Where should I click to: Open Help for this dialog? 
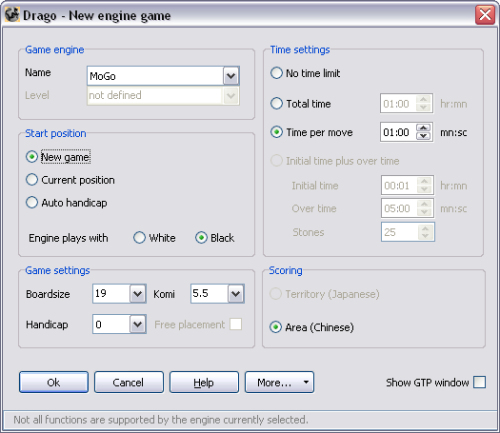coord(204,382)
